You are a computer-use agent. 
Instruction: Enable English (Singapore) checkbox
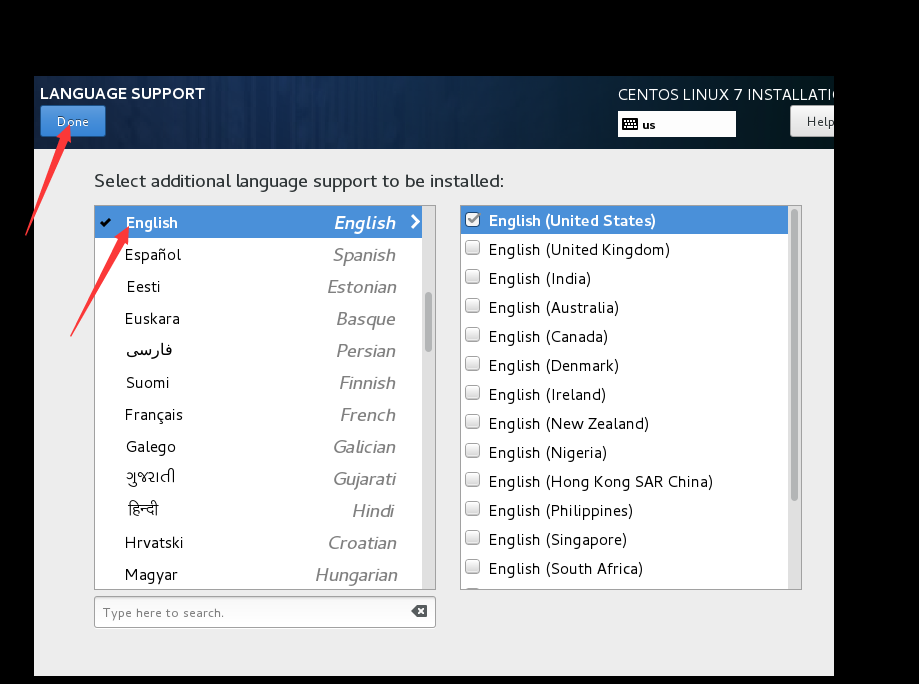point(472,539)
